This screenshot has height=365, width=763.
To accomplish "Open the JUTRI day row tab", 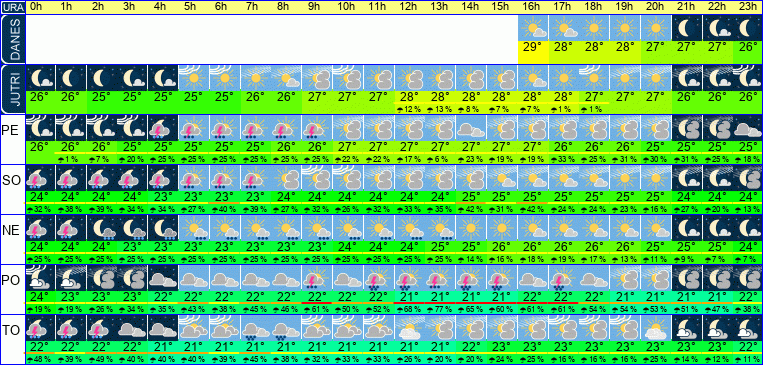I will (x=12, y=90).
